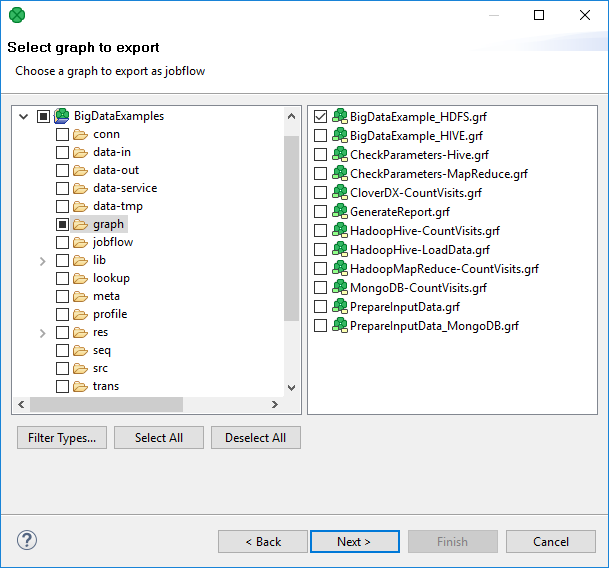Click the MongoDB-CountVisits.grf graph icon
This screenshot has height=568, width=609.
tap(339, 288)
